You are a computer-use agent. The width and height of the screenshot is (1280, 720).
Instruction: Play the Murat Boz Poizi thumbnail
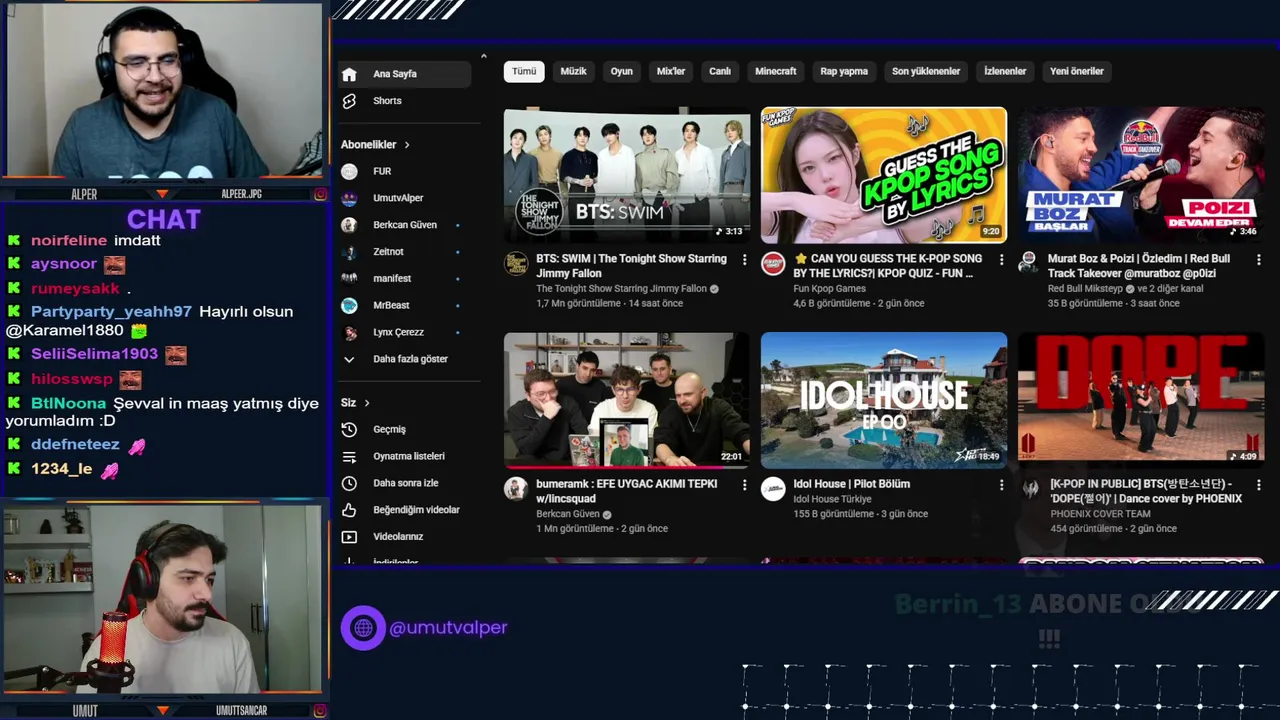pyautogui.click(x=1141, y=175)
